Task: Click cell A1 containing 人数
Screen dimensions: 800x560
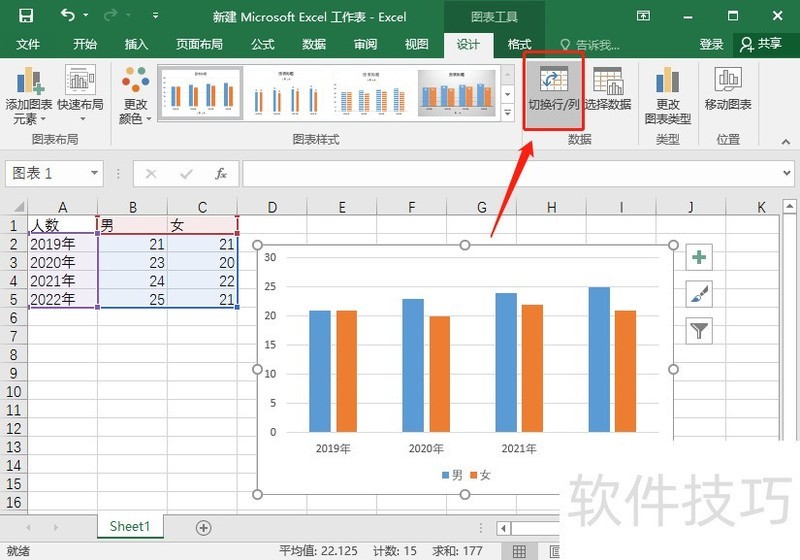Action: pyautogui.click(x=62, y=225)
